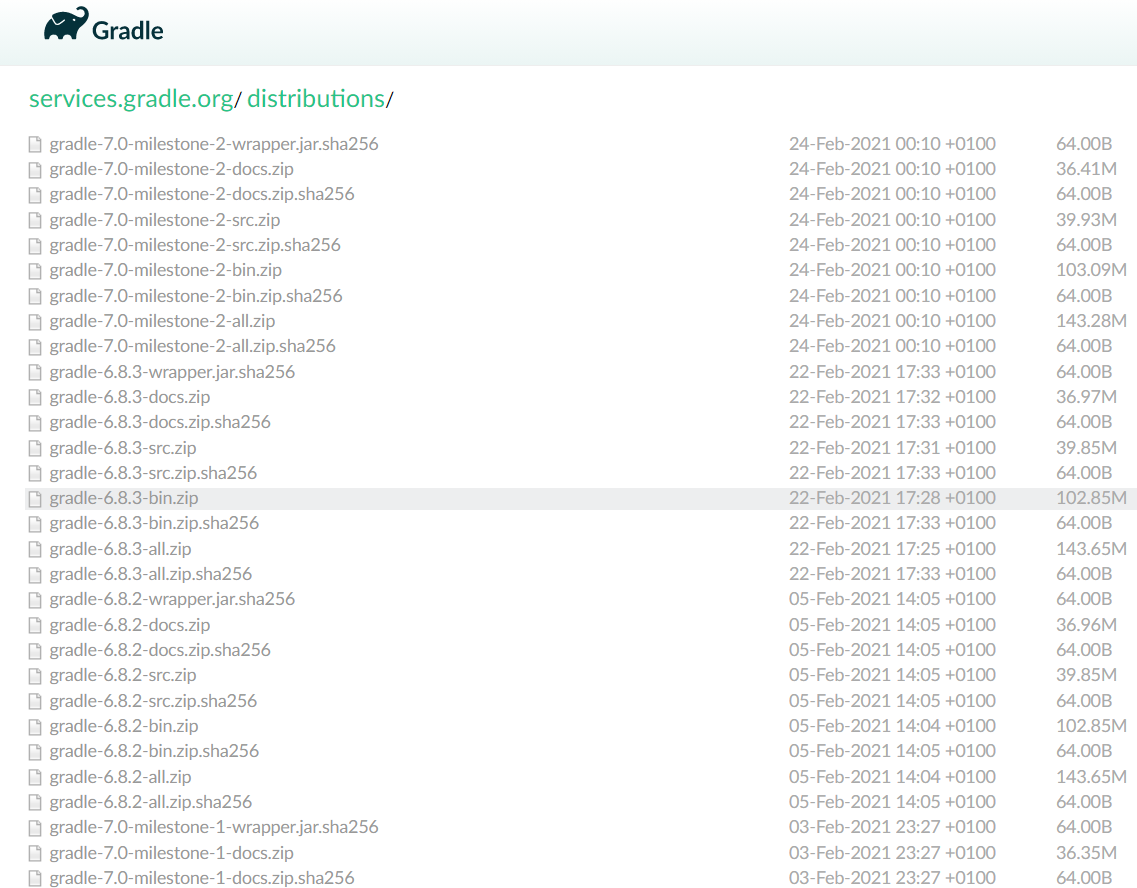Click file icon beside gradle-7.0-milestone-1-wrapper.jar.sha256

point(35,827)
